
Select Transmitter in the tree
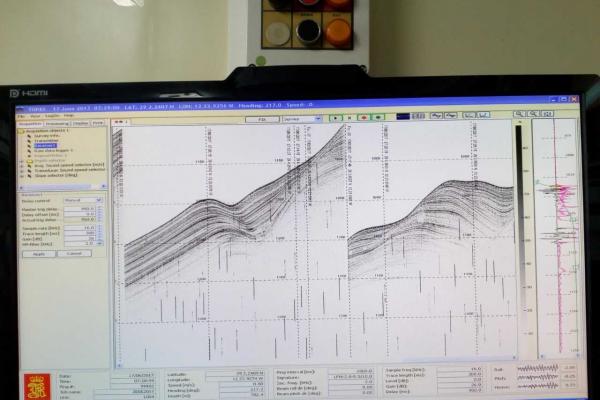(x=46, y=140)
